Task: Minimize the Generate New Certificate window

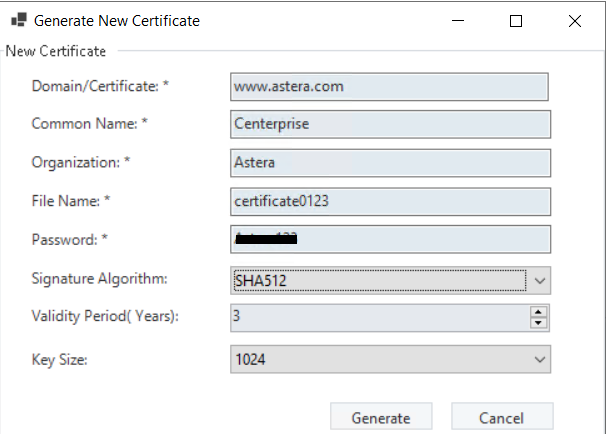Action: [x=457, y=20]
